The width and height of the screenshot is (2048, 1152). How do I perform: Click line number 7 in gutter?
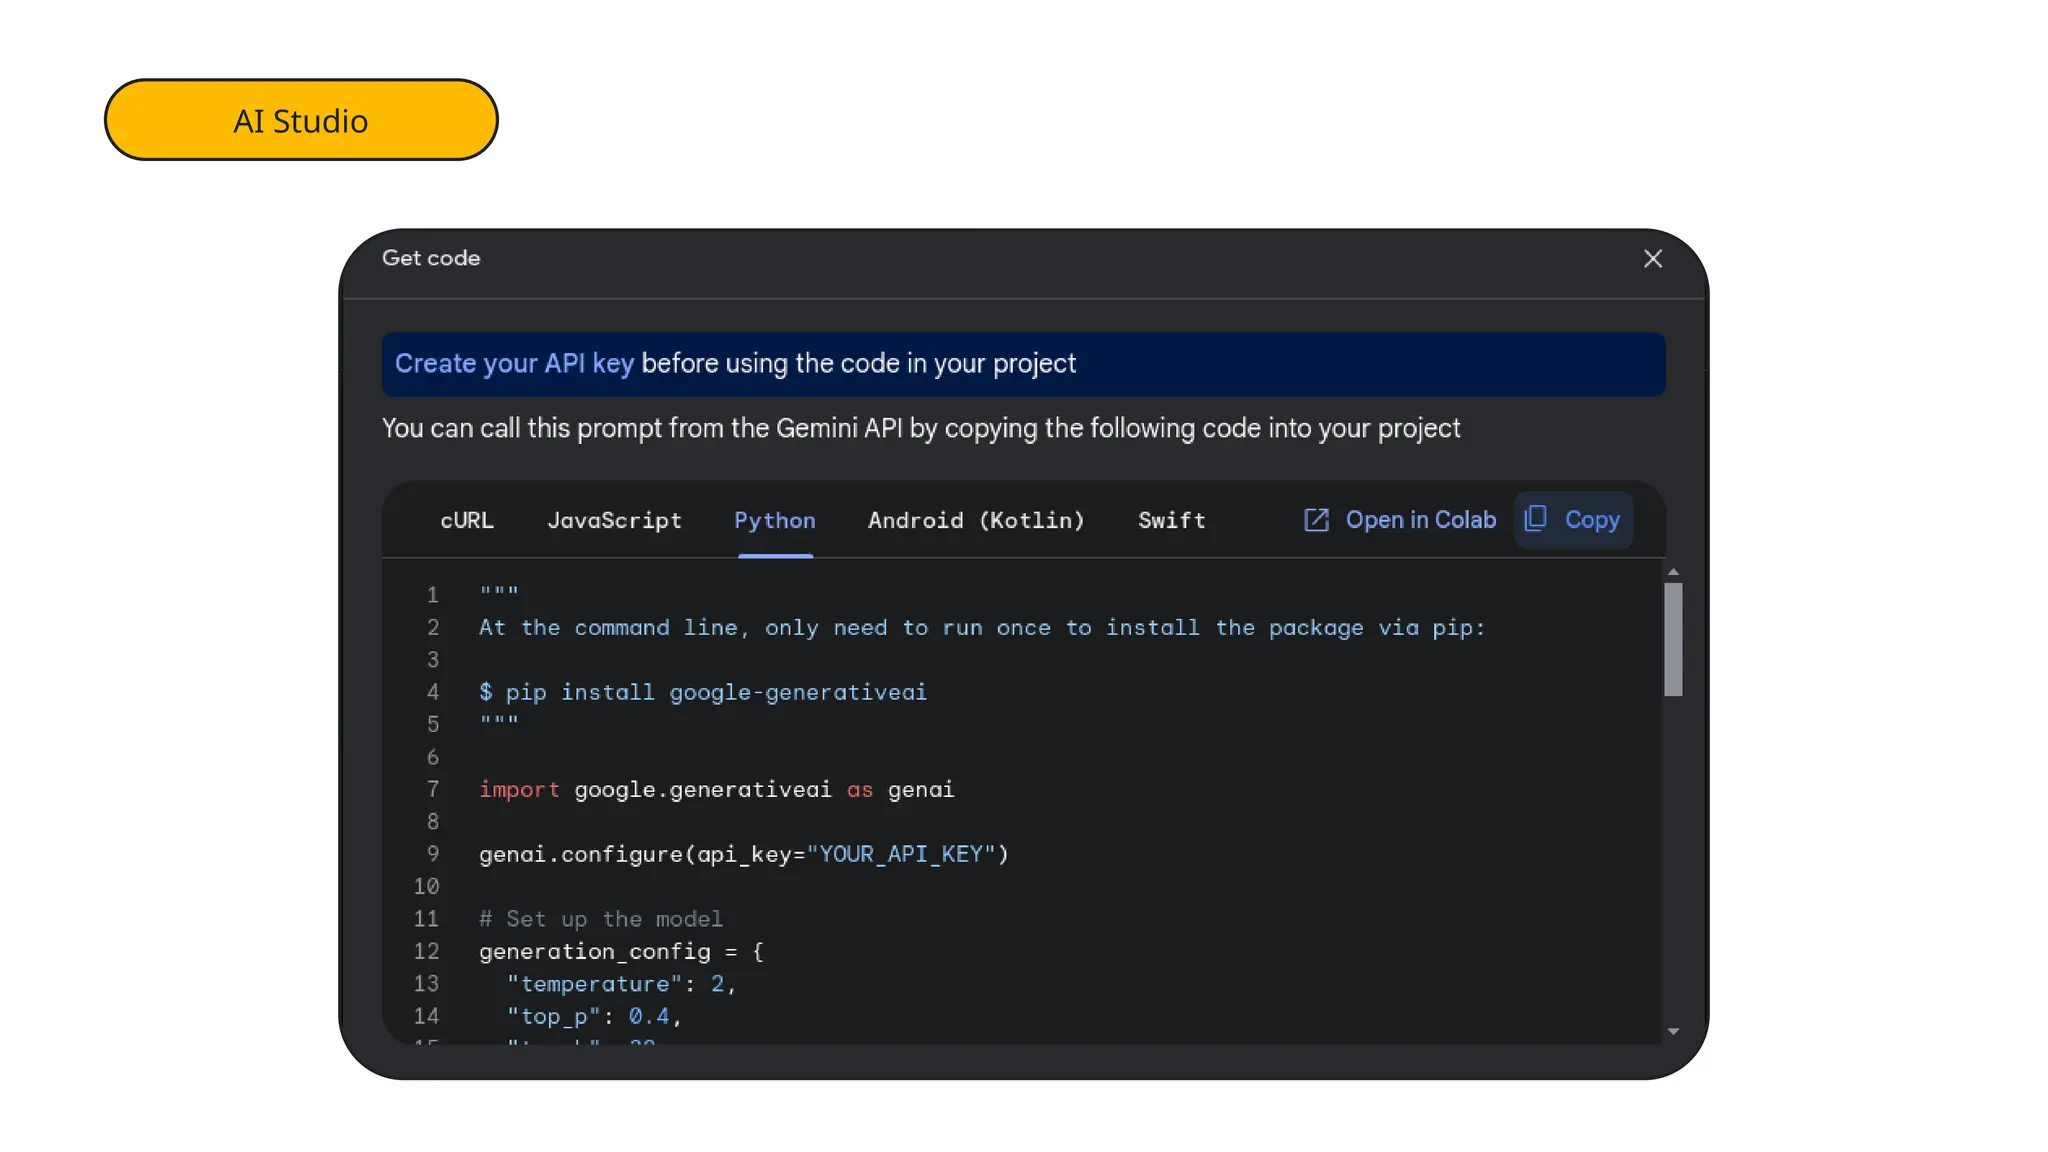pos(433,789)
